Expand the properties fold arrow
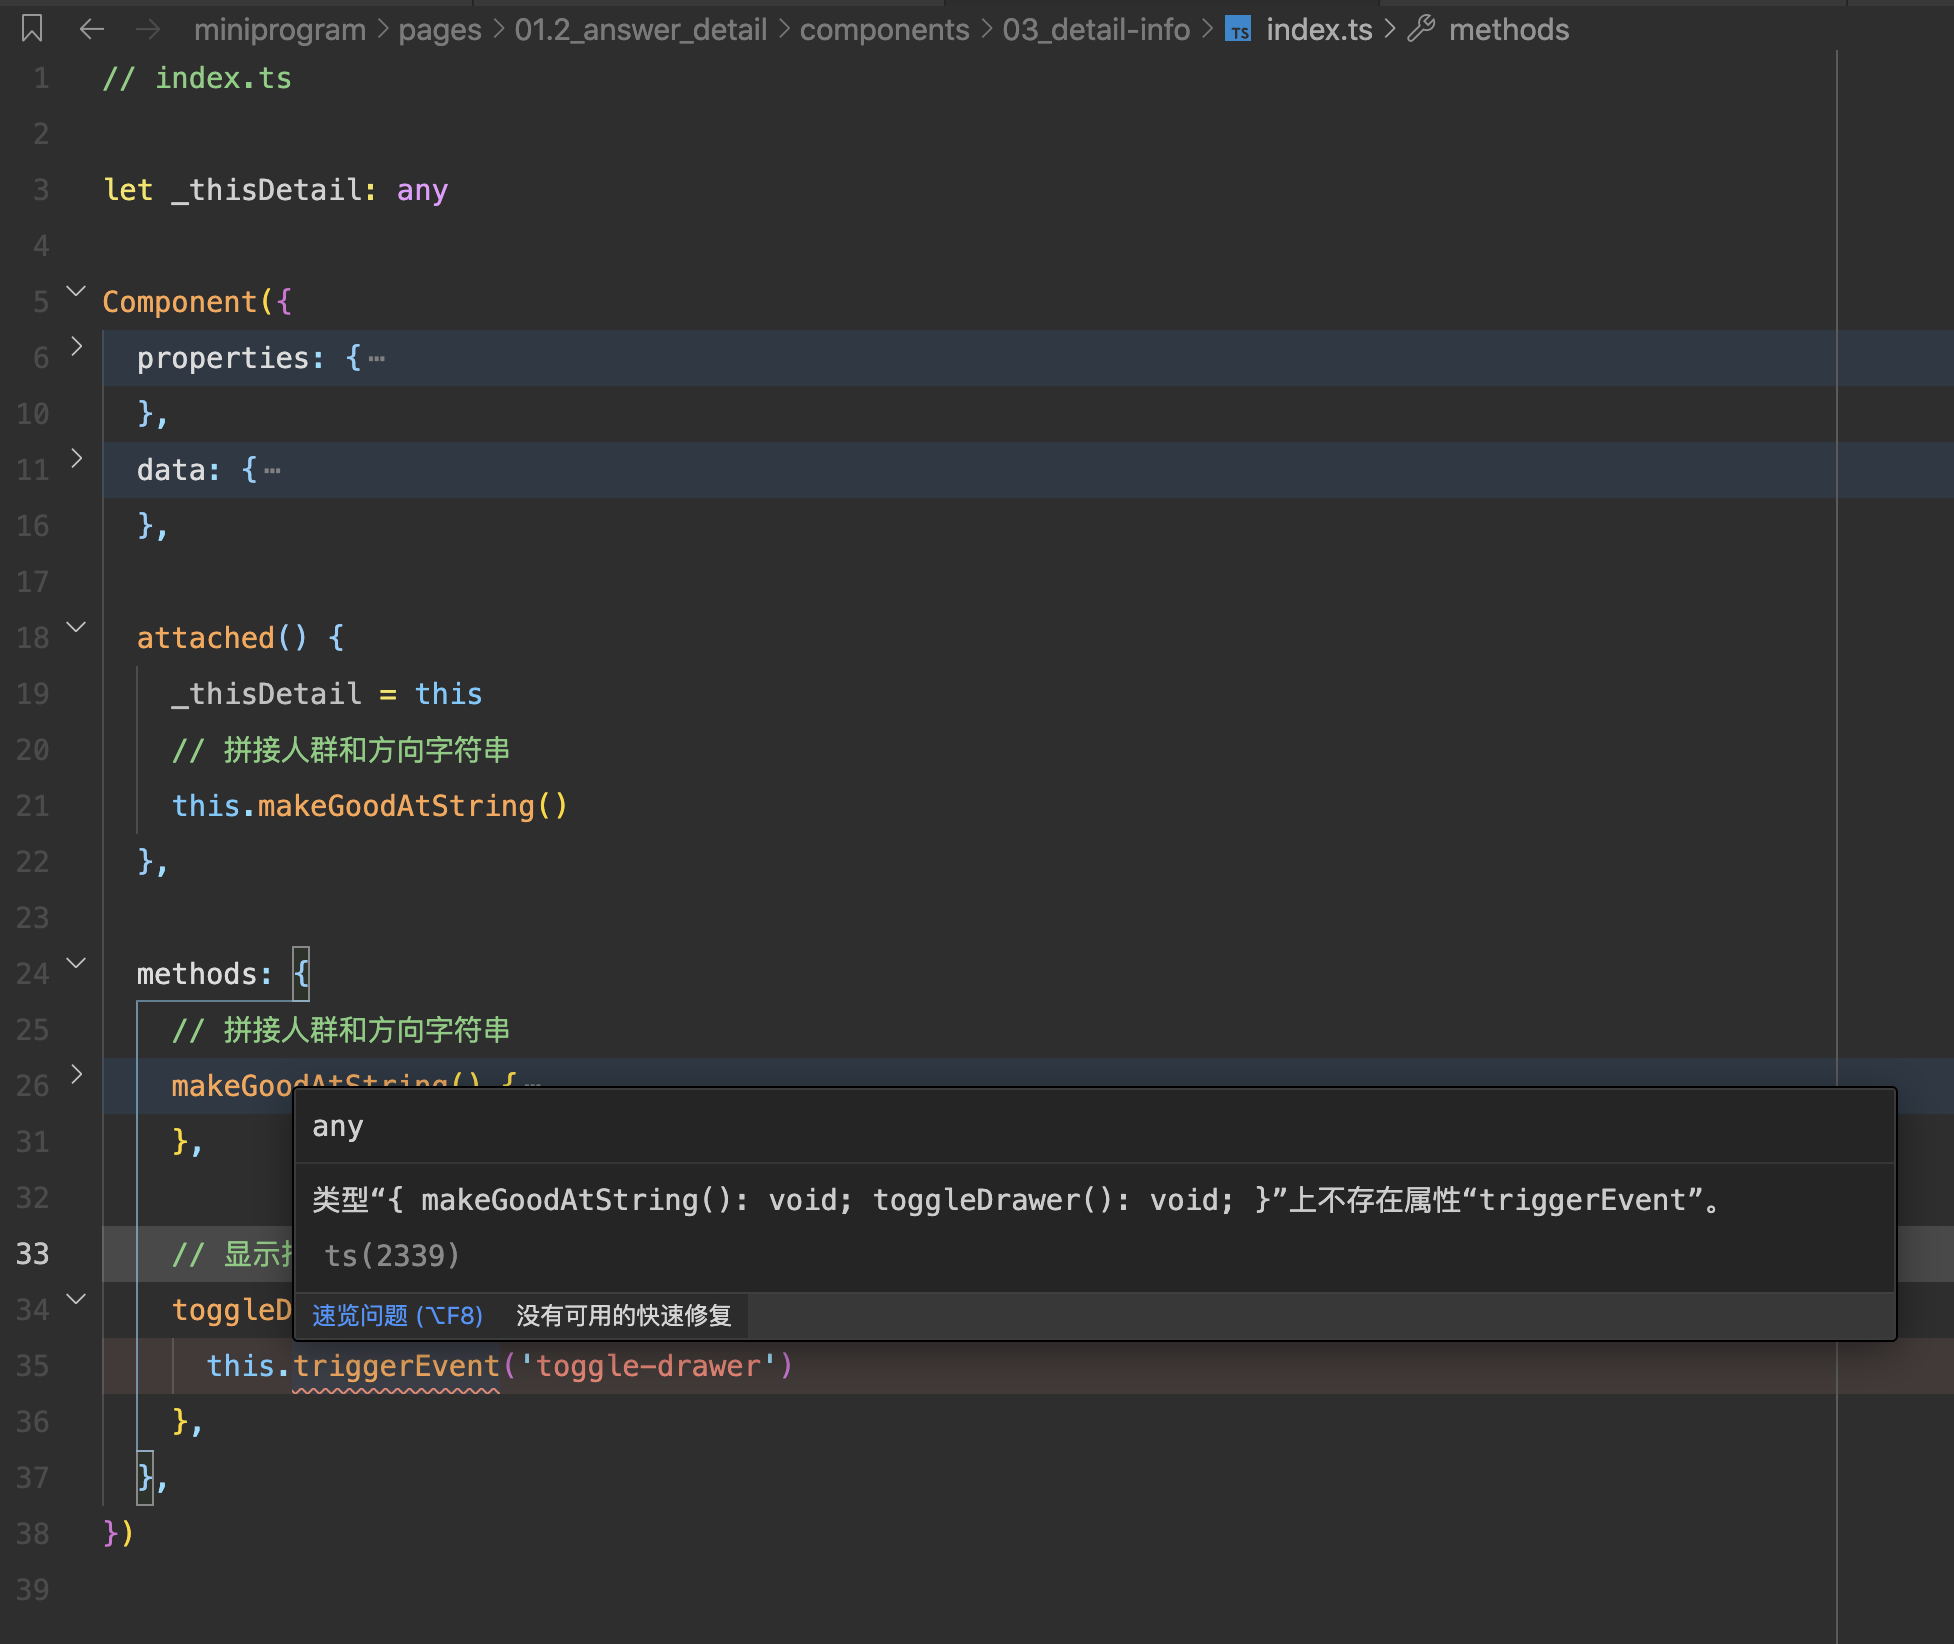 (76, 346)
